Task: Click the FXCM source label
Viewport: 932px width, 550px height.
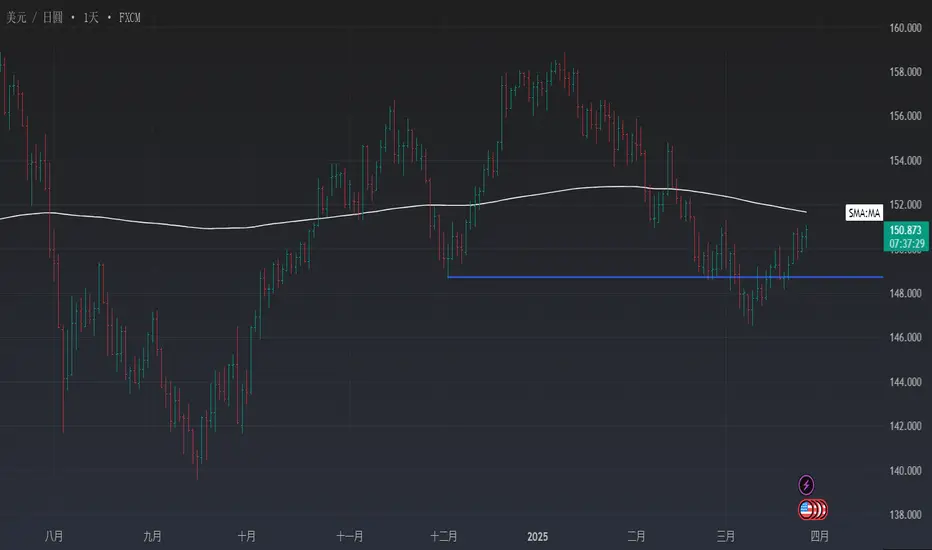Action: 130,18
